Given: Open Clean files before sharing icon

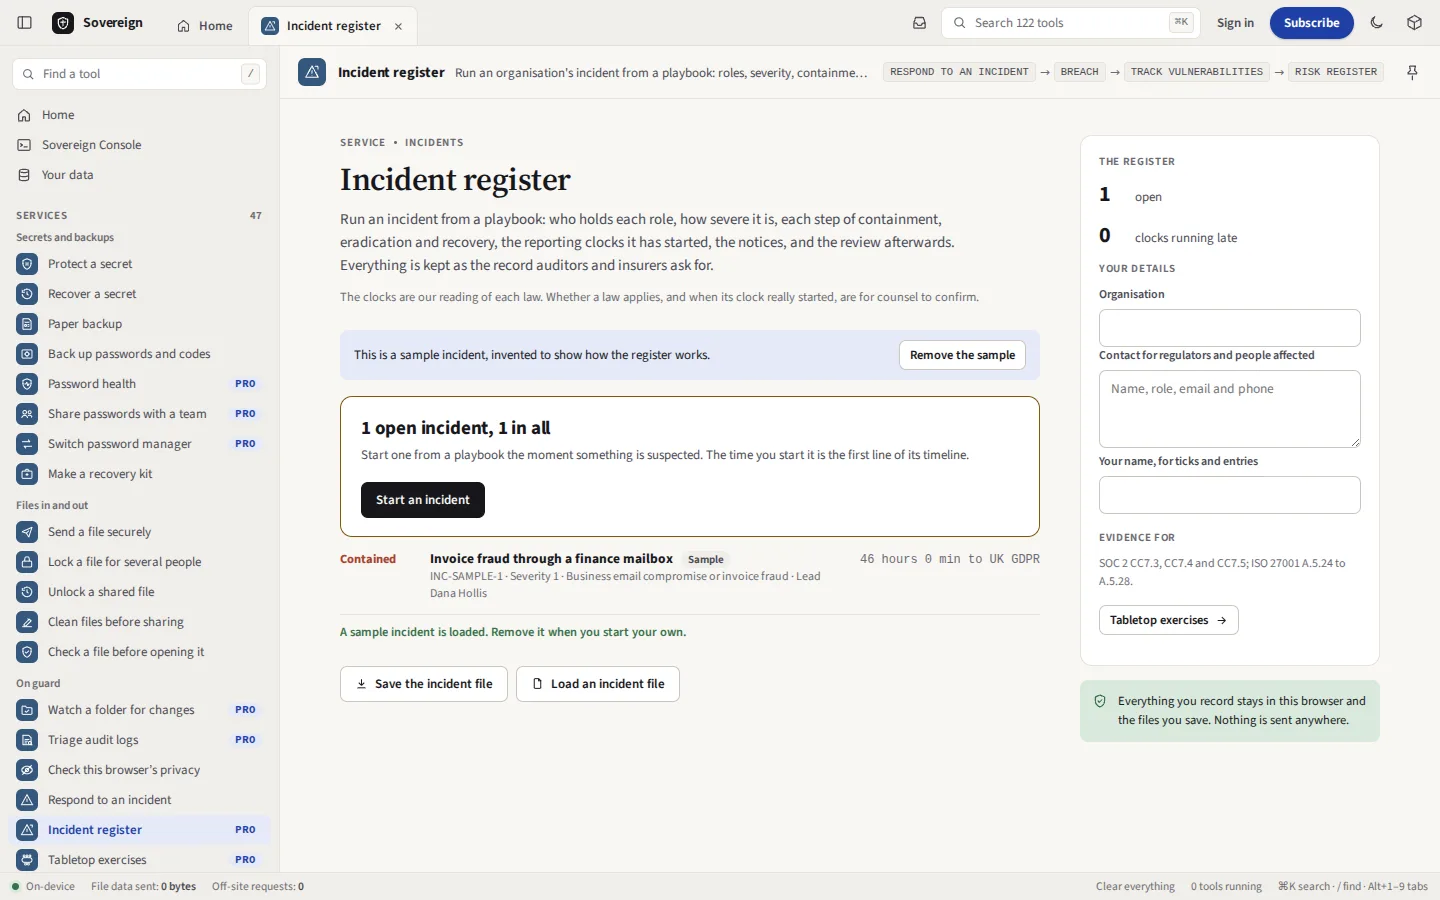Looking at the screenshot, I should 27,622.
